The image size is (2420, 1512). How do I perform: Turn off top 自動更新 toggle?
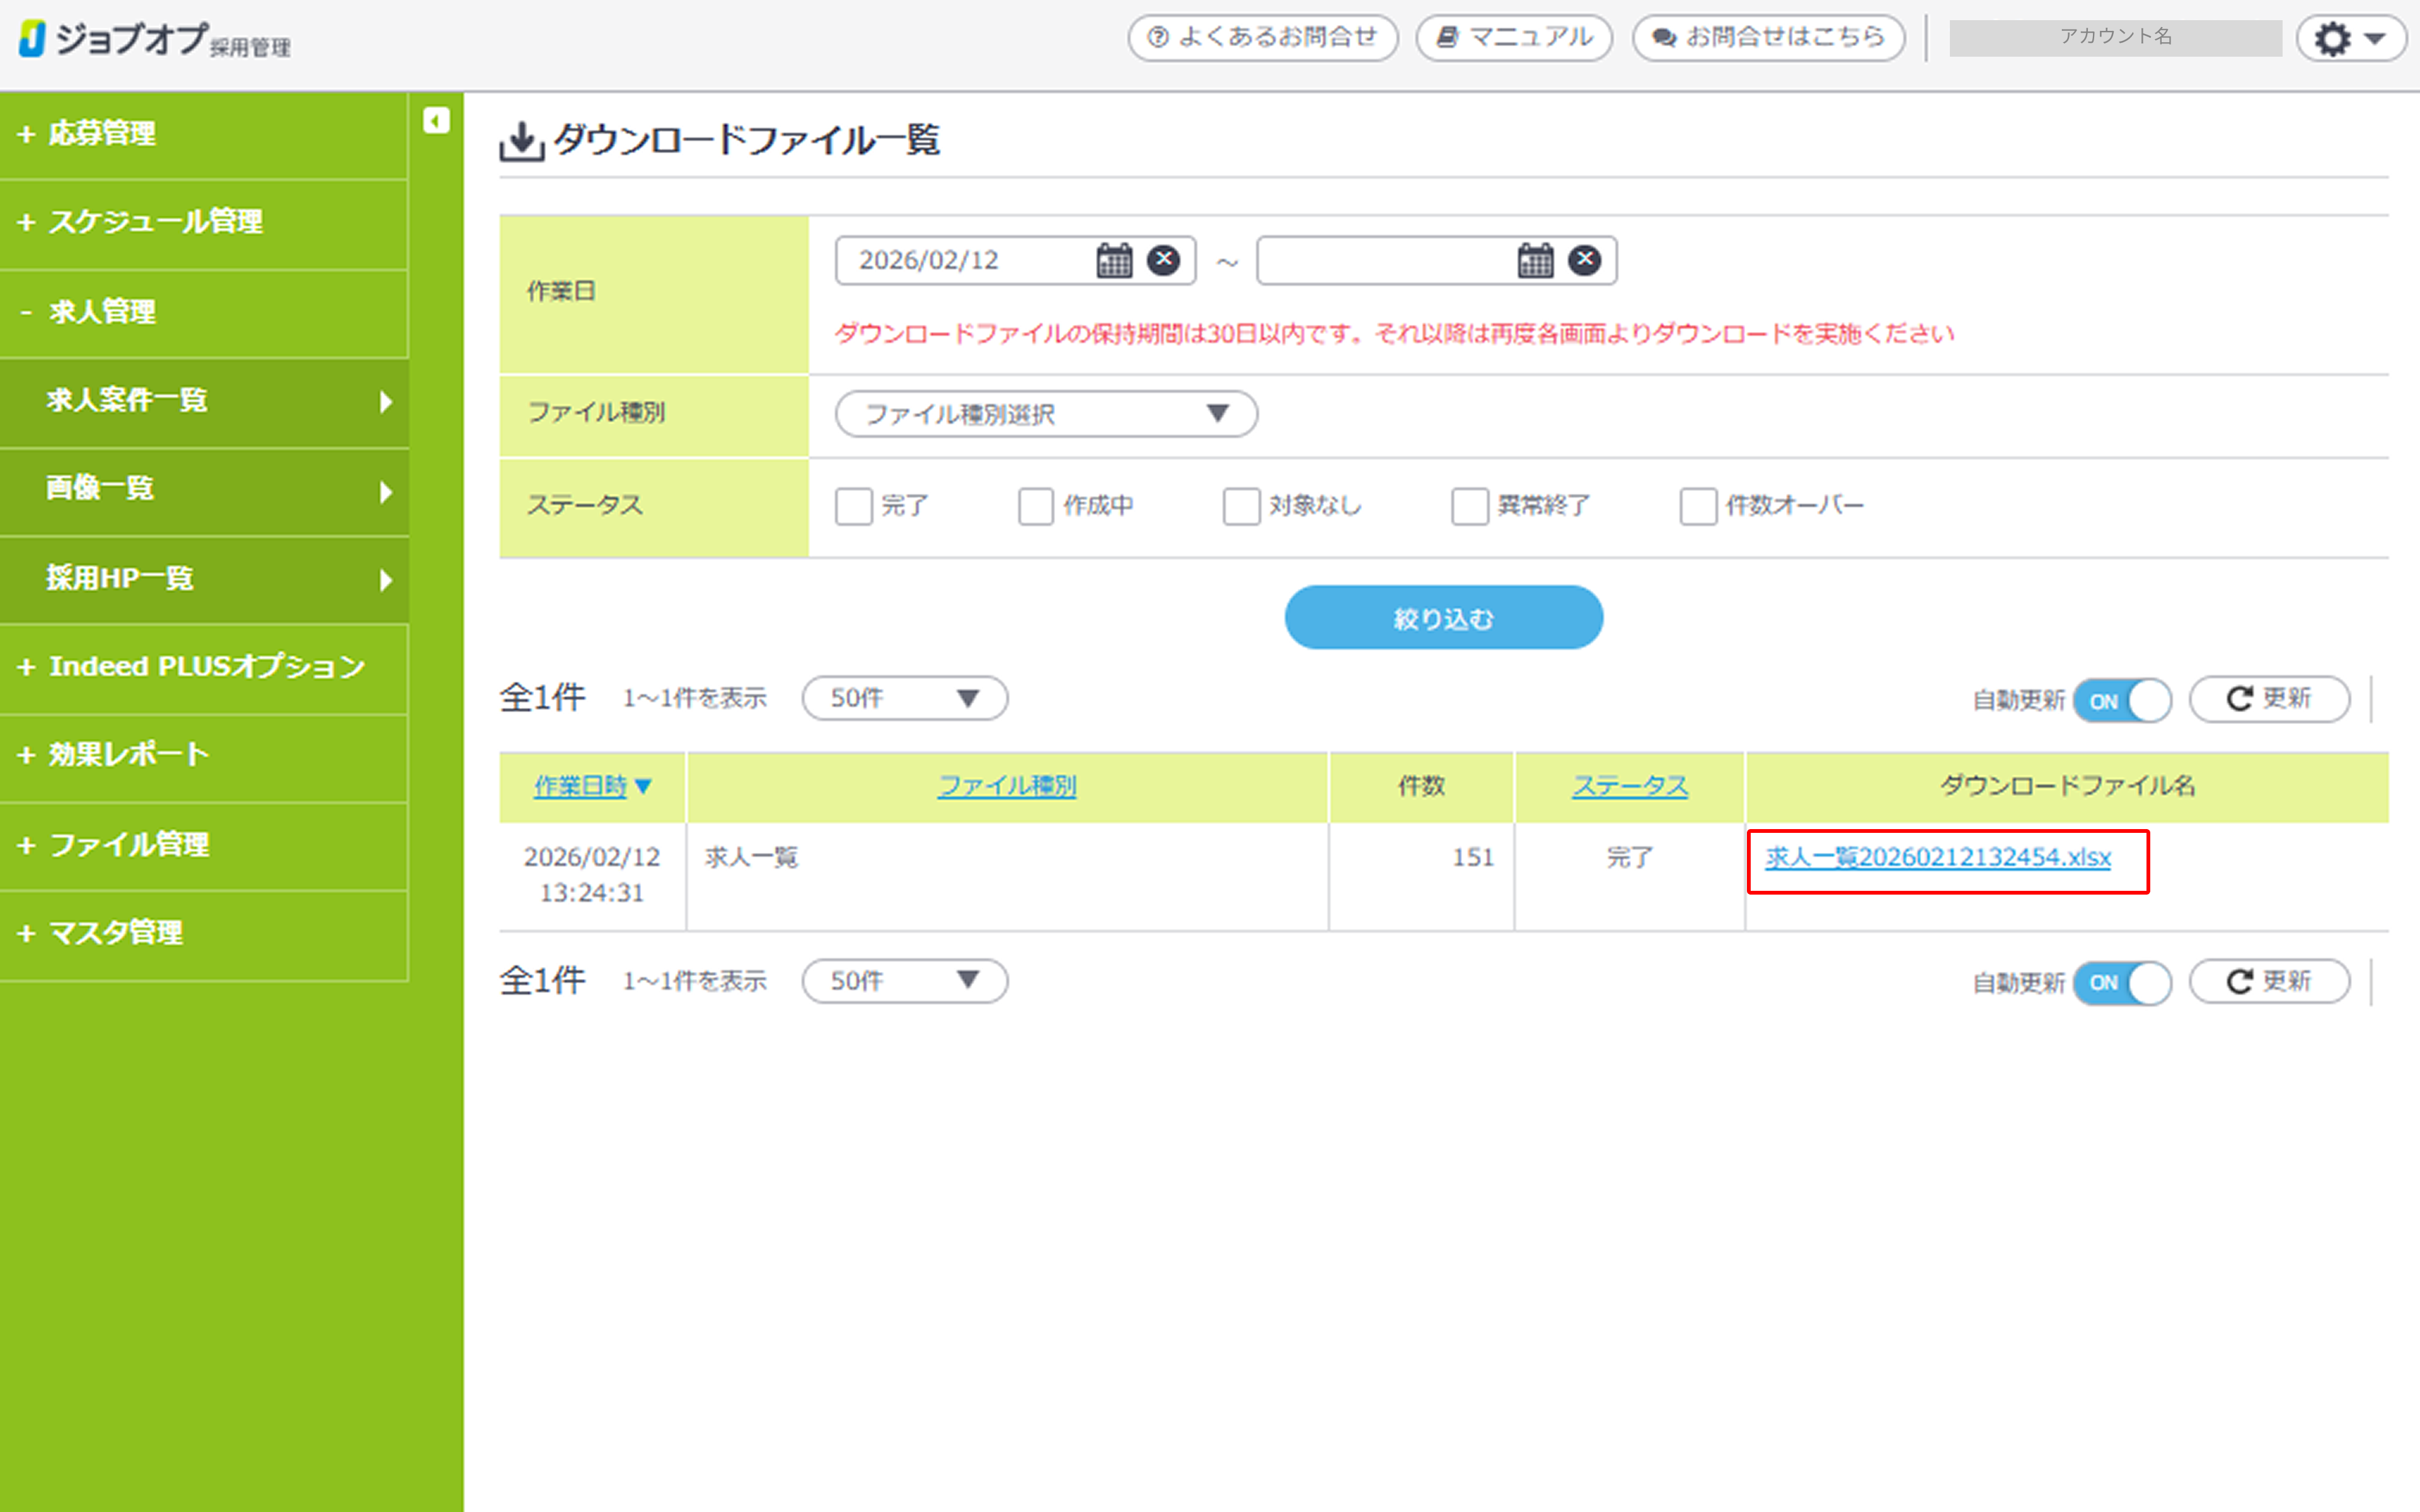tap(2121, 700)
